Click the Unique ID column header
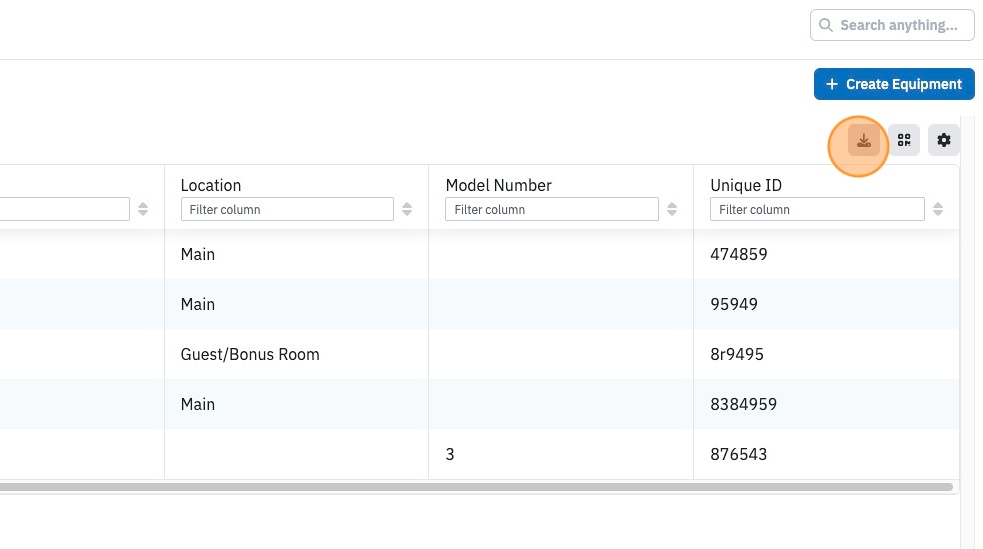This screenshot has height=549, width=983. click(746, 186)
